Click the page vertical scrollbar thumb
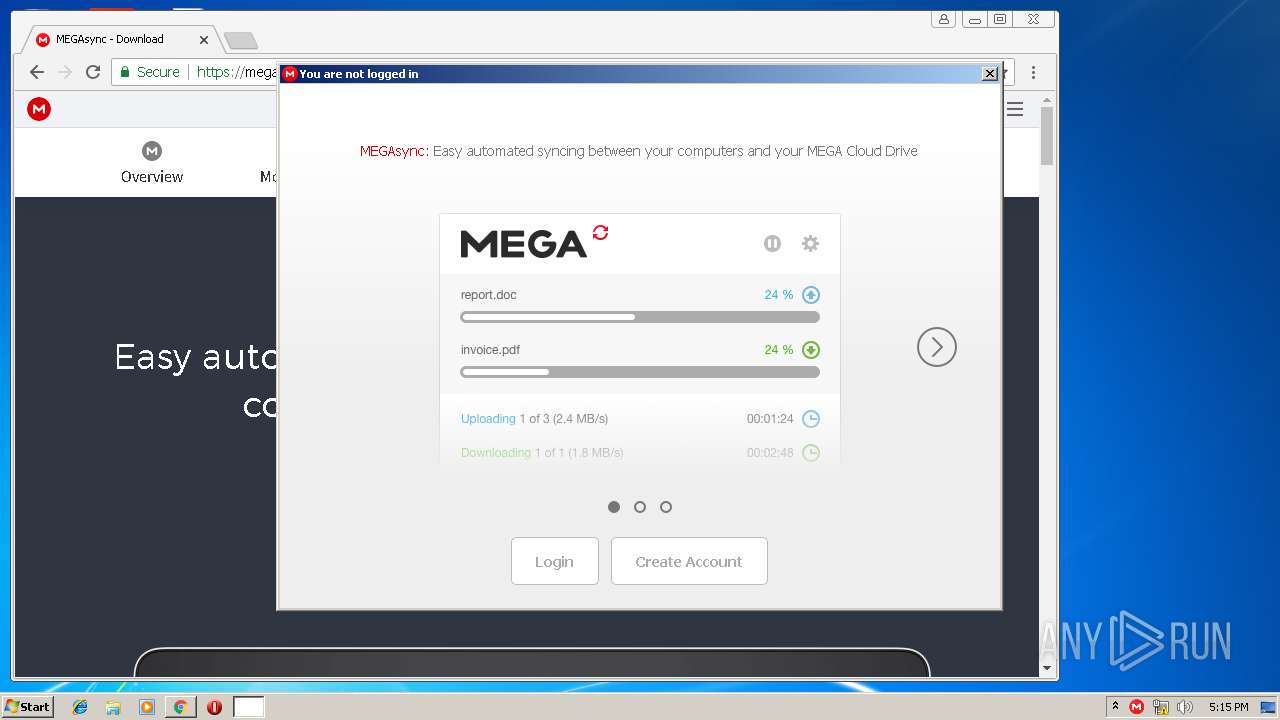The image size is (1280, 720). pos(1047,136)
